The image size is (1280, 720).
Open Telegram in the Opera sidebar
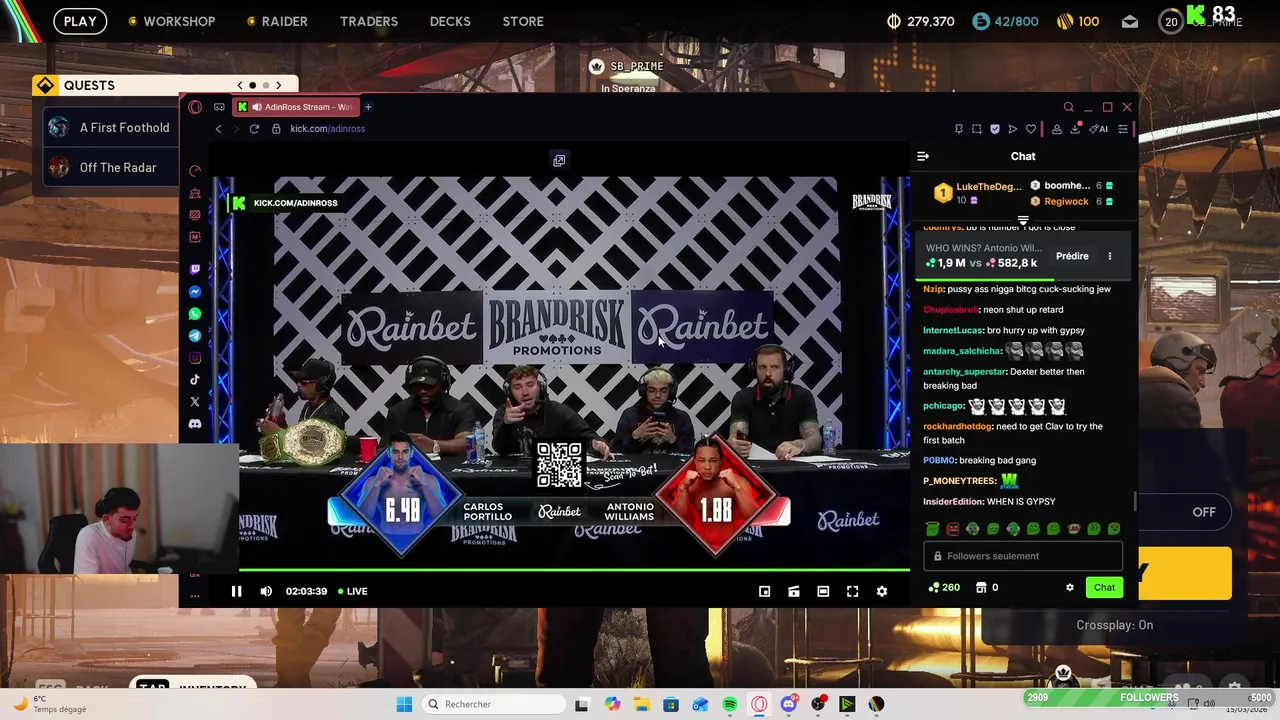point(195,336)
